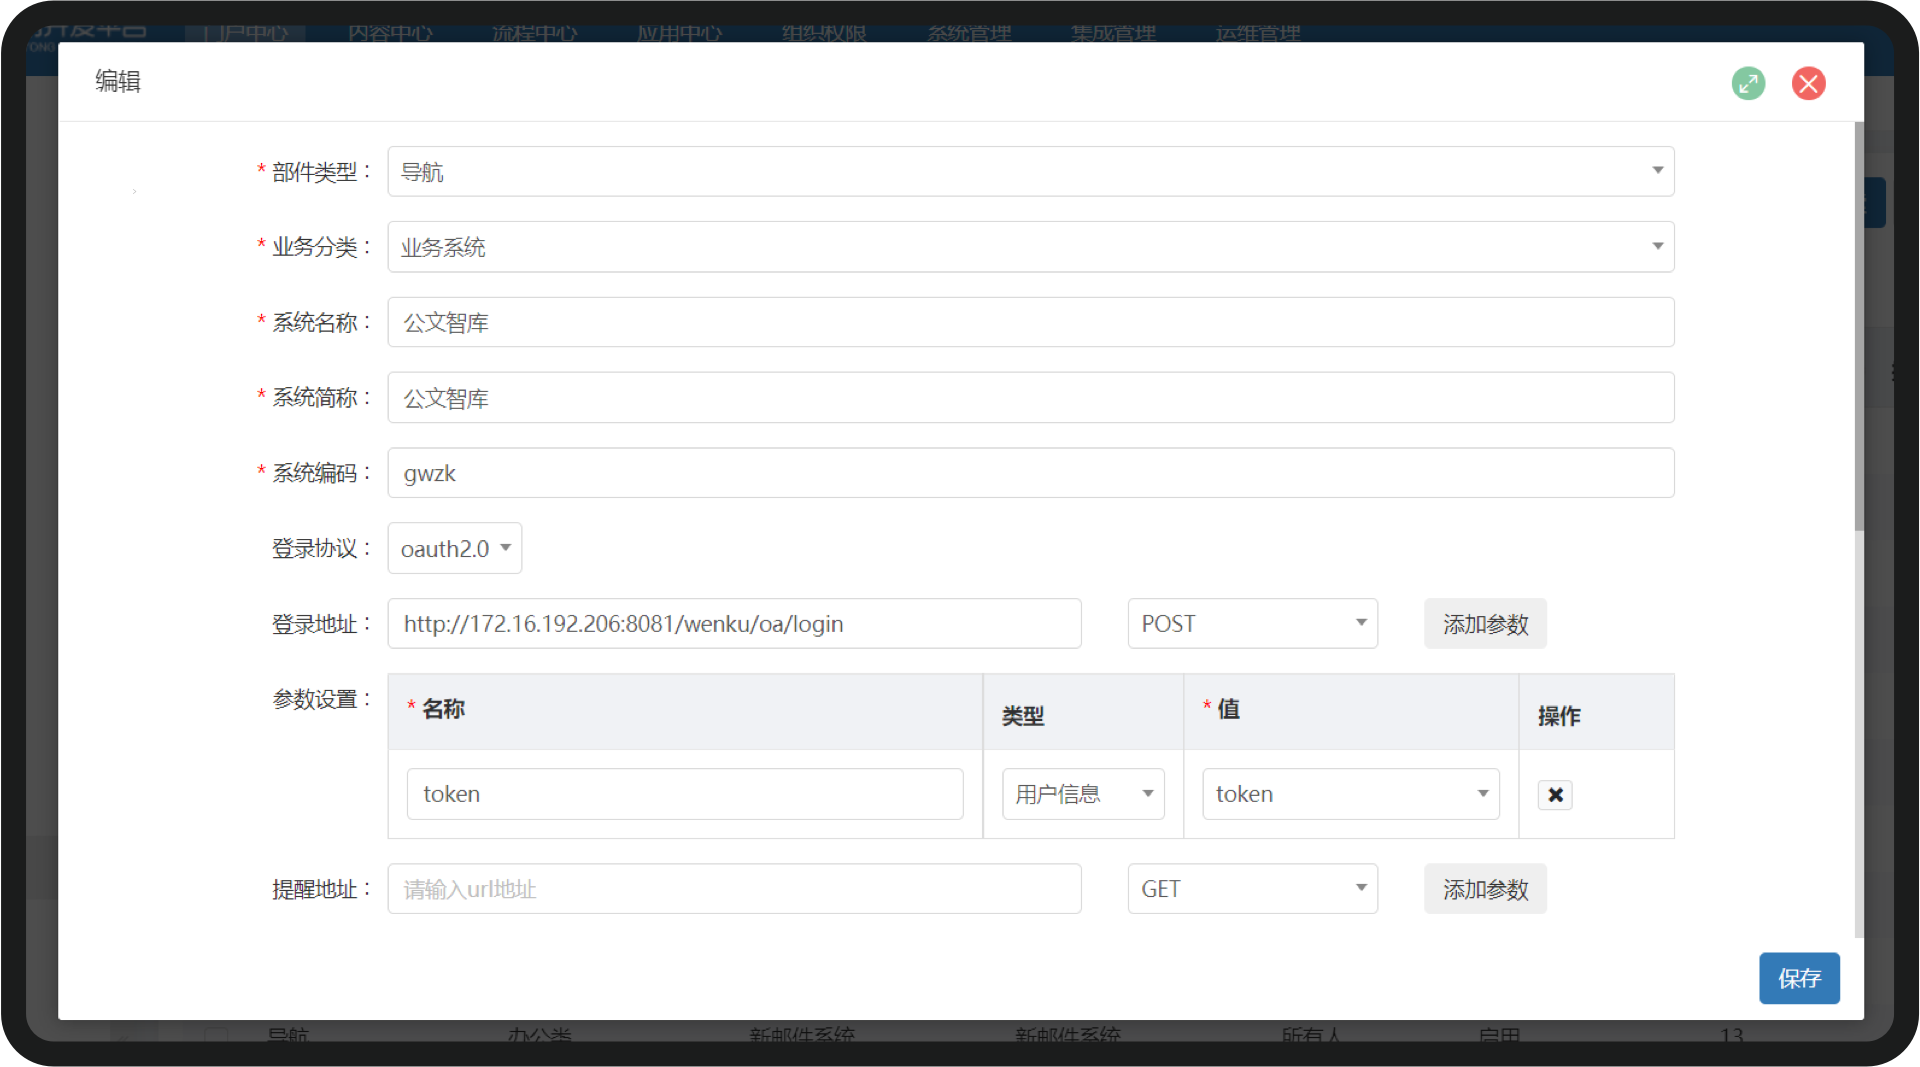
Task: Open the GET method dropdown
Action: 1253,889
